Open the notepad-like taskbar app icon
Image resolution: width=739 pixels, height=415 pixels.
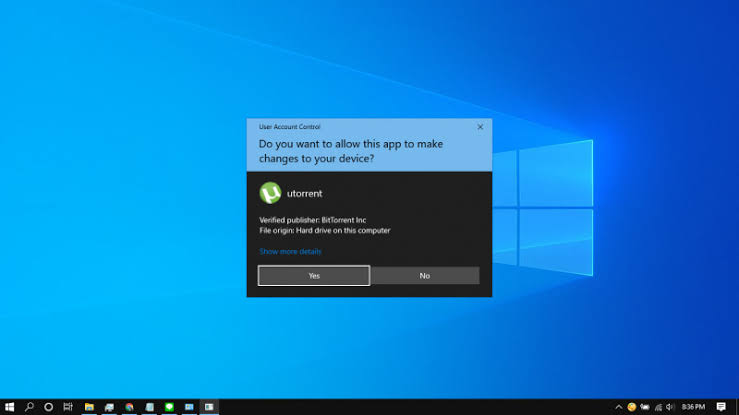pyautogui.click(x=149, y=407)
